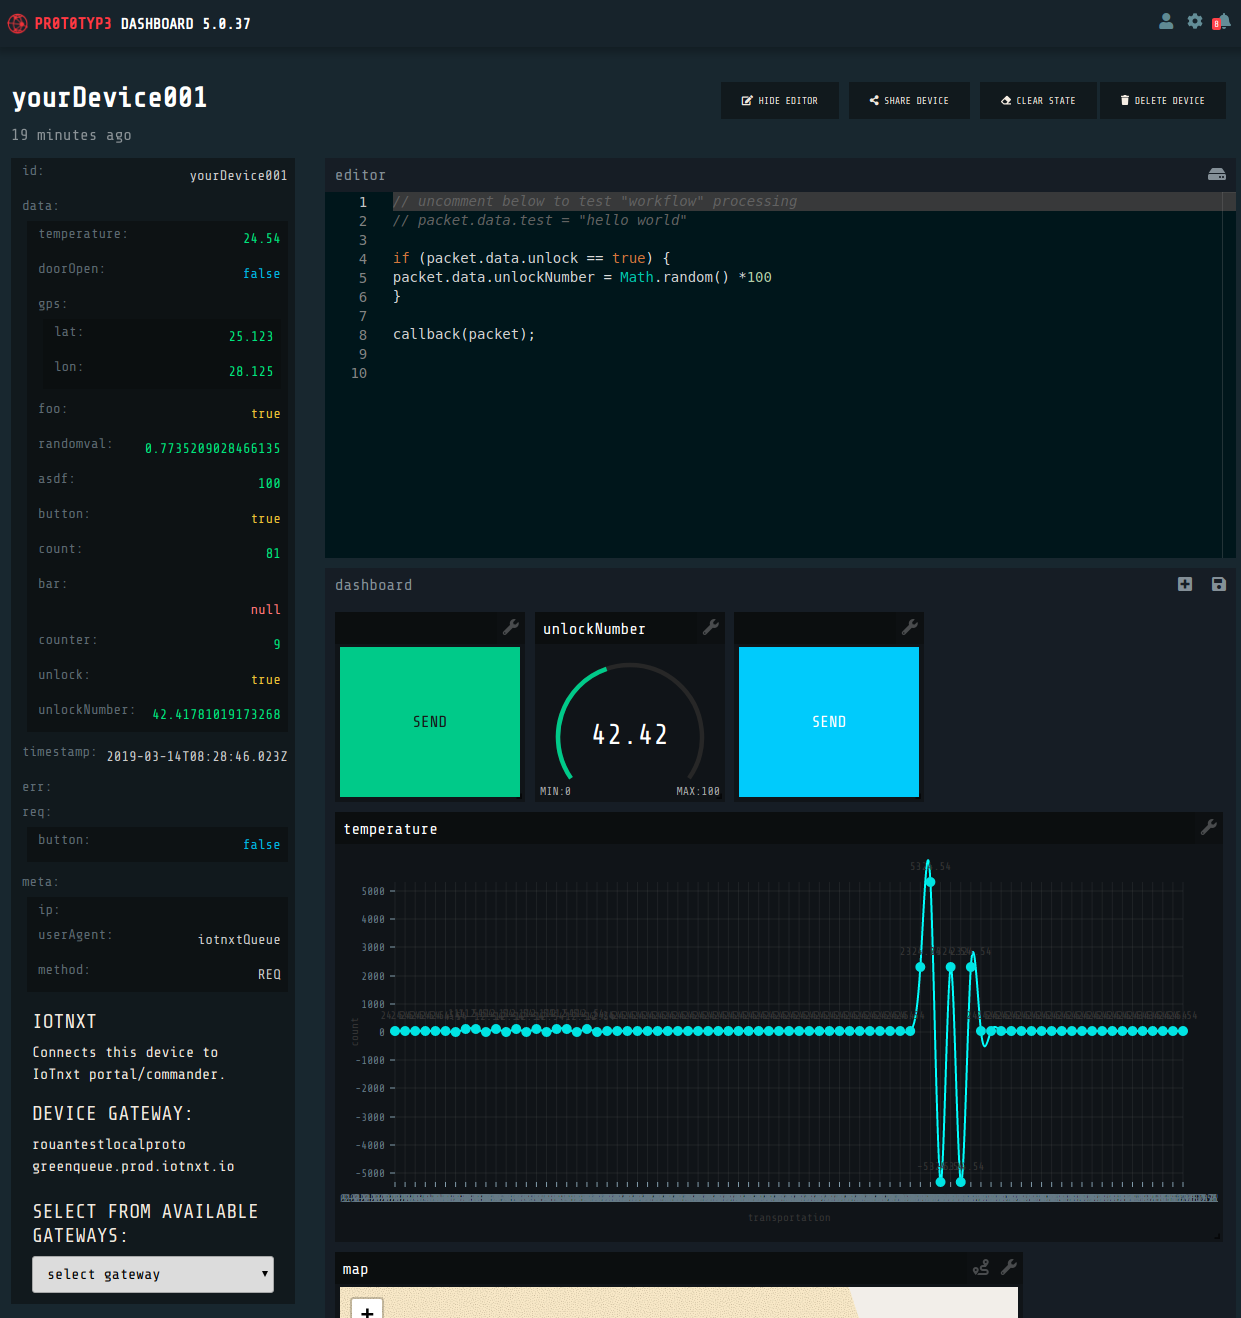The image size is (1241, 1318).
Task: Click the temperature chart range bar
Action: 779,1197
